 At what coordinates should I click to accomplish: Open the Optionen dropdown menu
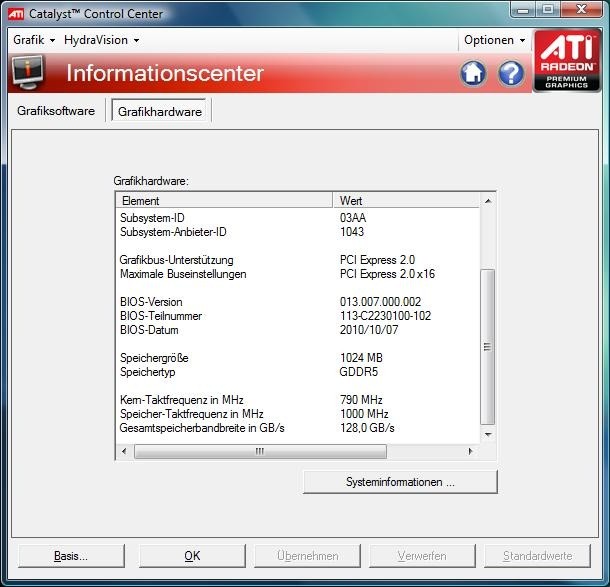point(494,40)
